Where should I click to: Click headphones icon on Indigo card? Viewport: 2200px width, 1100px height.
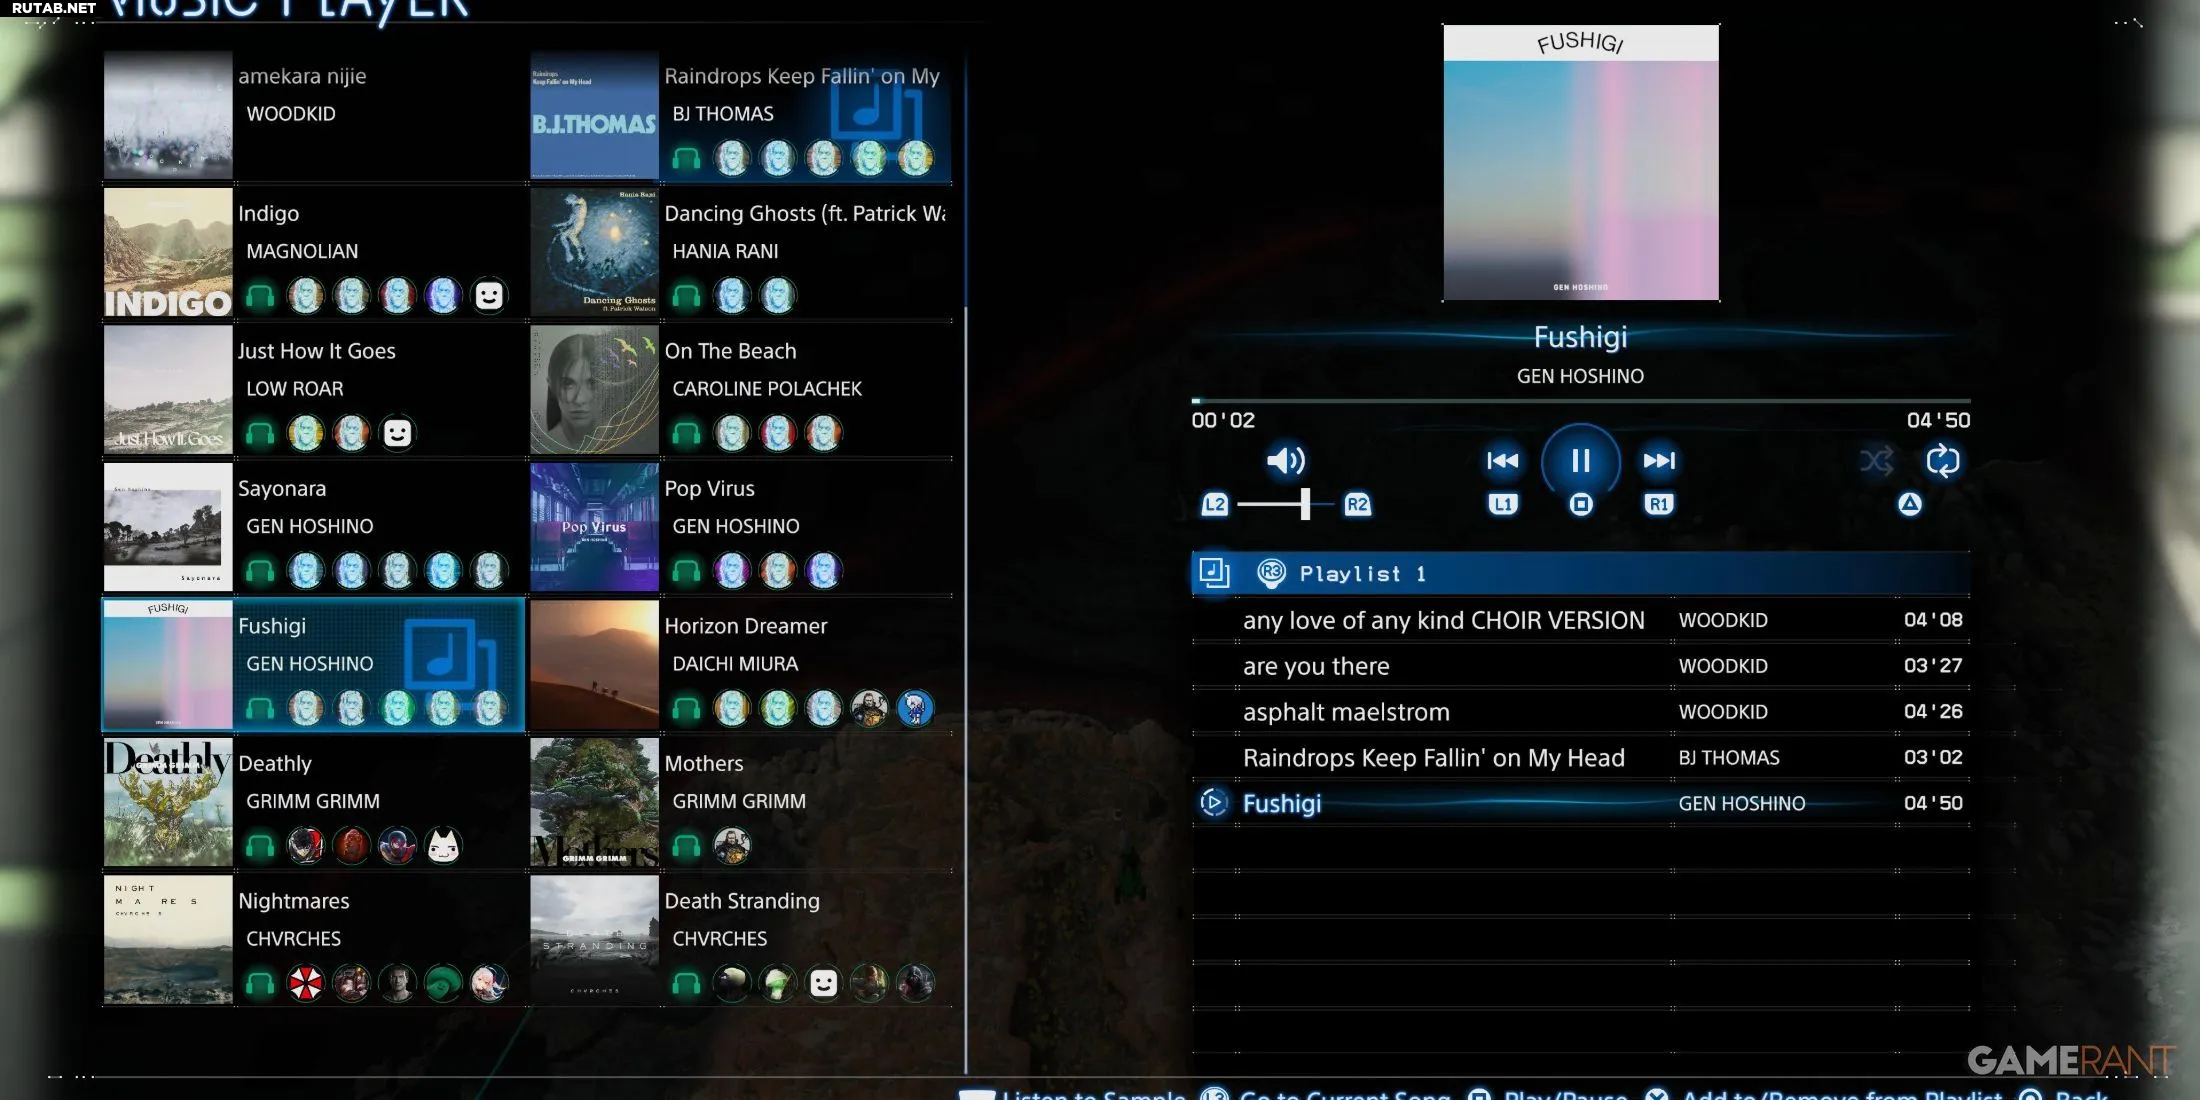coord(260,296)
